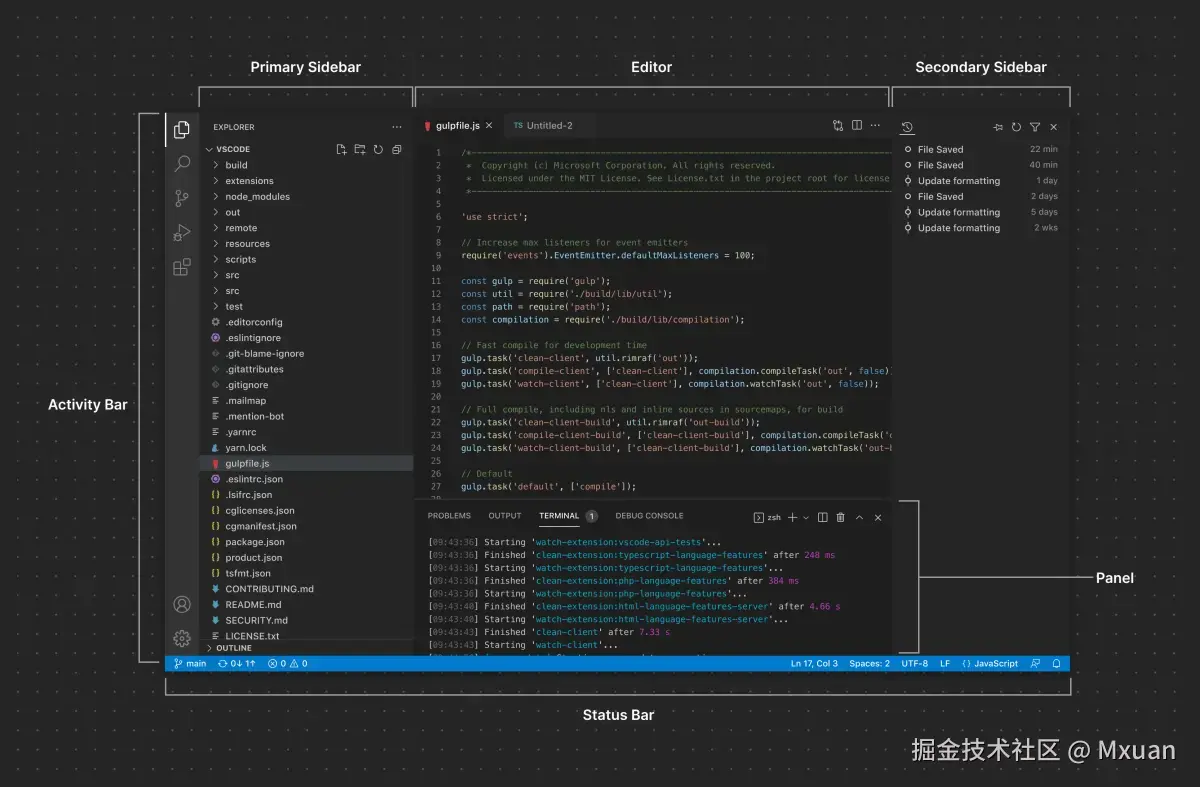Split the editor to the right
The width and height of the screenshot is (1200, 787).
pos(857,126)
